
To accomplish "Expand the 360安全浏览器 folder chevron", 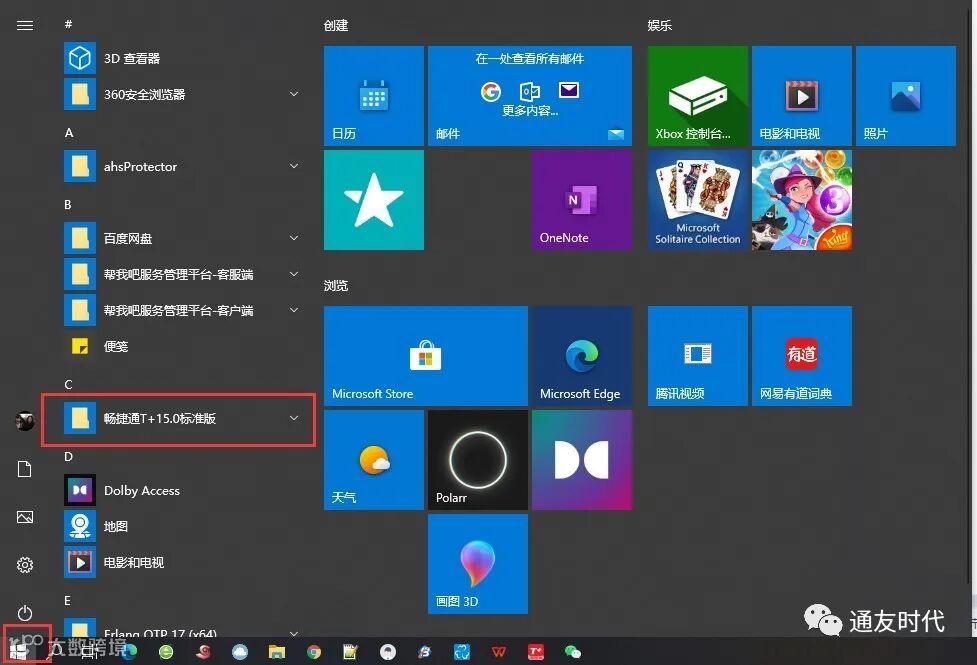I will [x=294, y=94].
